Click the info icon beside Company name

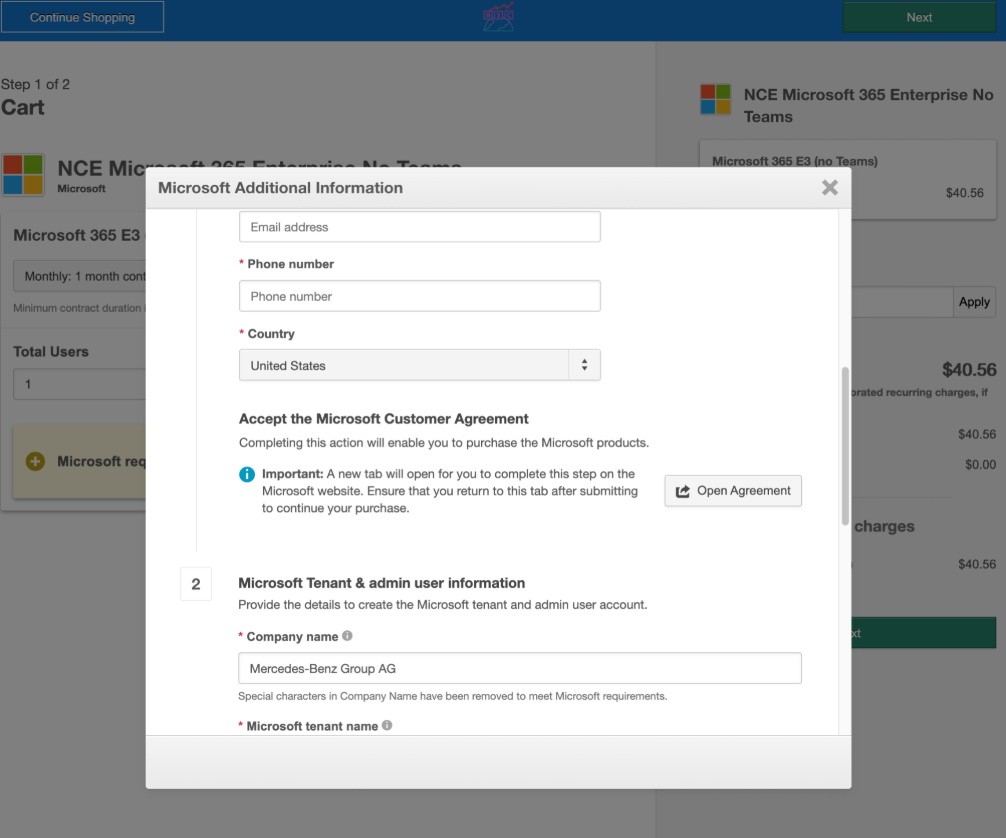tap(347, 636)
